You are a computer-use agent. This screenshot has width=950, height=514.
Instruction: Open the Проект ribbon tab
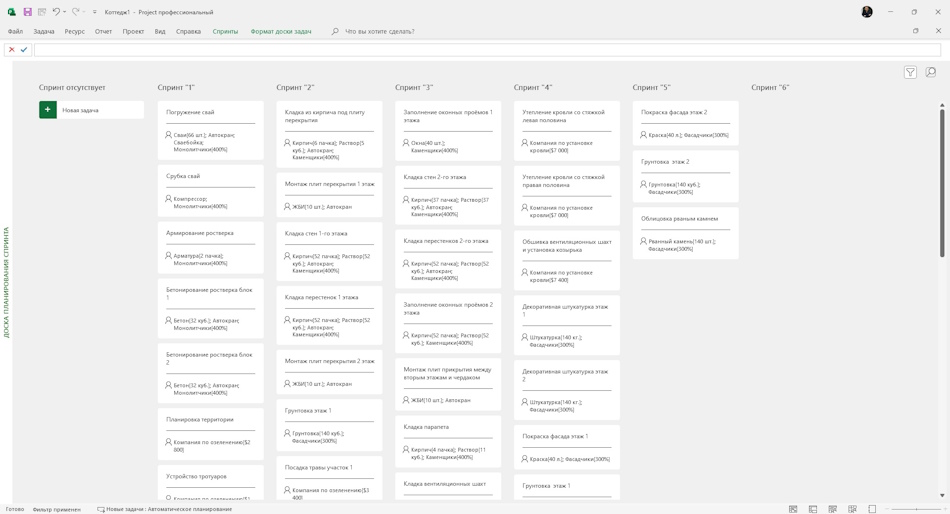(x=133, y=32)
